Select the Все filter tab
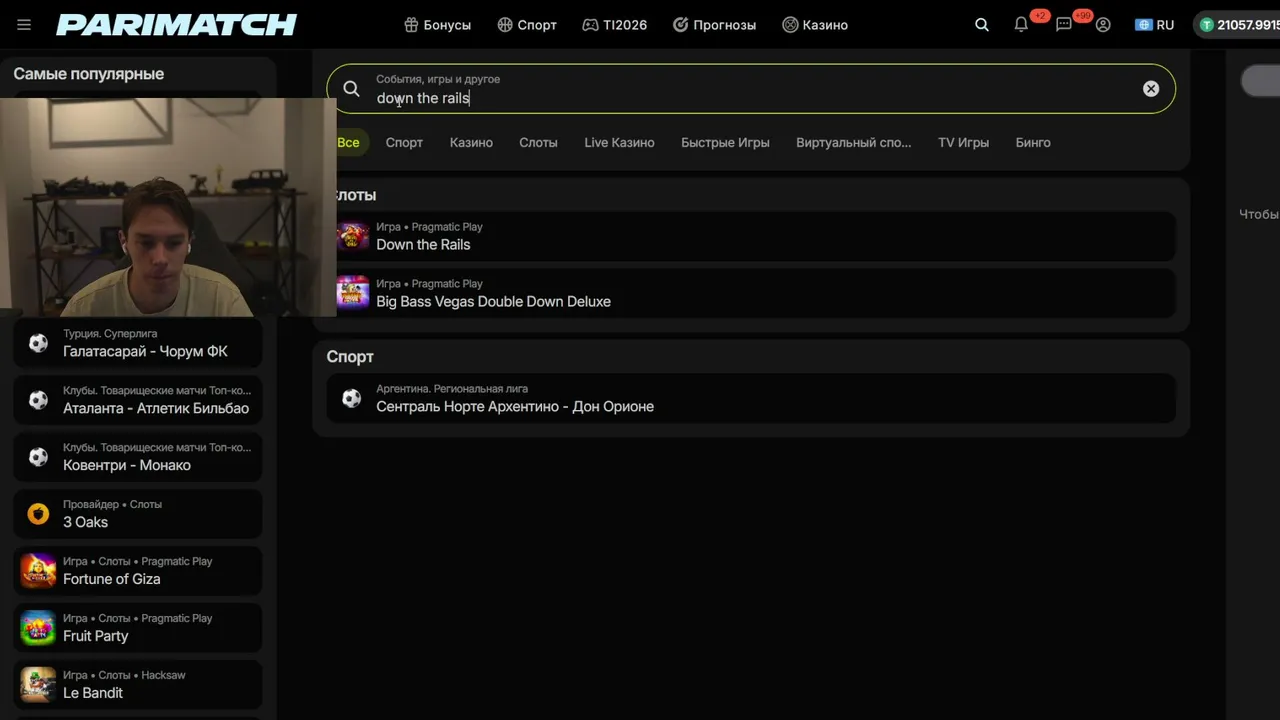 (x=348, y=143)
